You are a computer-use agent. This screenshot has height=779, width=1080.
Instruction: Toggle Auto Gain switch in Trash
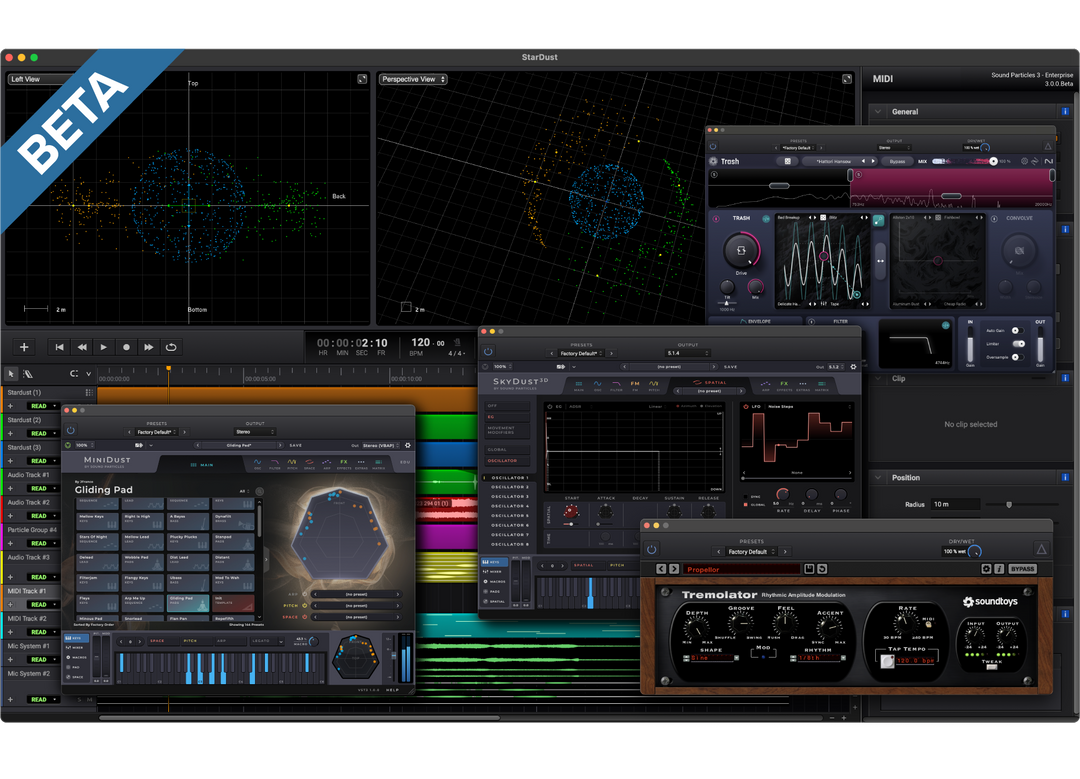1017,331
